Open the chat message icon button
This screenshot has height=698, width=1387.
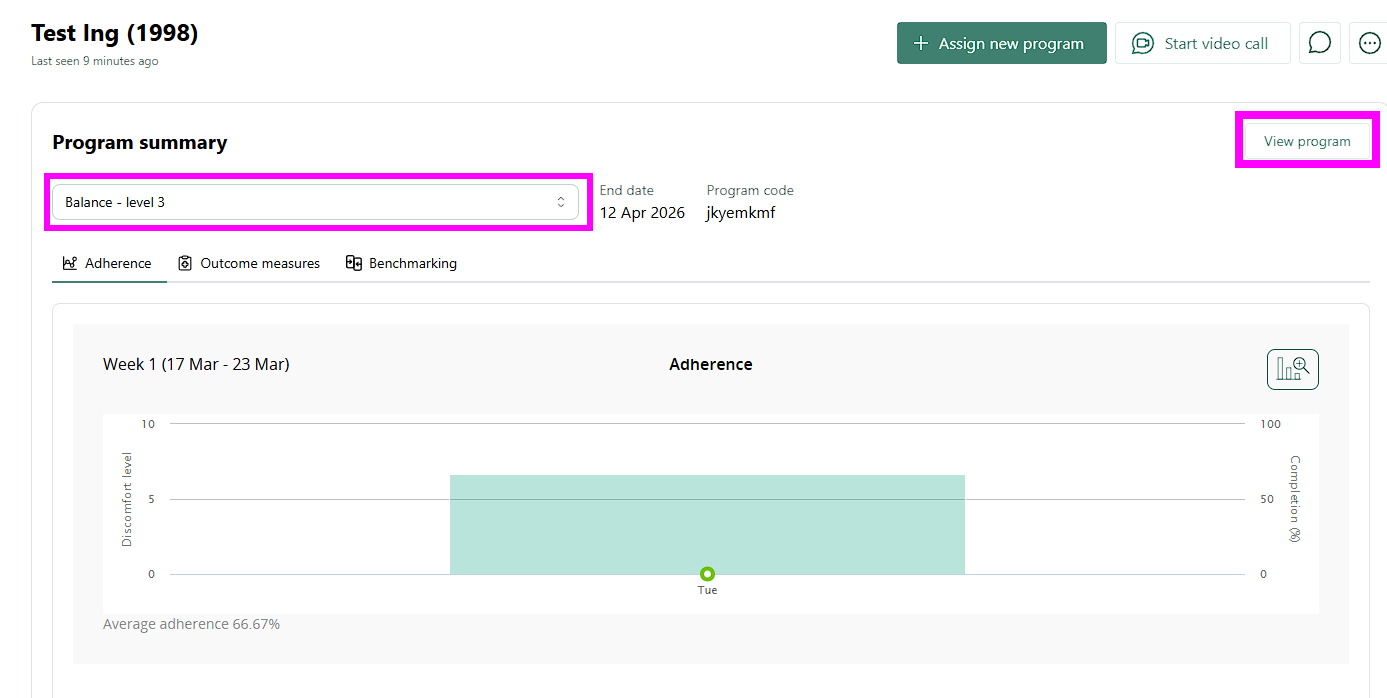click(x=1320, y=43)
